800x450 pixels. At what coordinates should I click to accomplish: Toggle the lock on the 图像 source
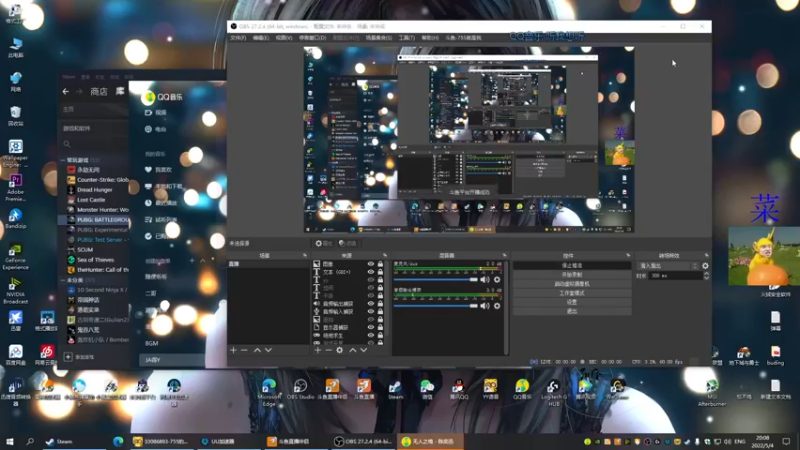[380, 264]
